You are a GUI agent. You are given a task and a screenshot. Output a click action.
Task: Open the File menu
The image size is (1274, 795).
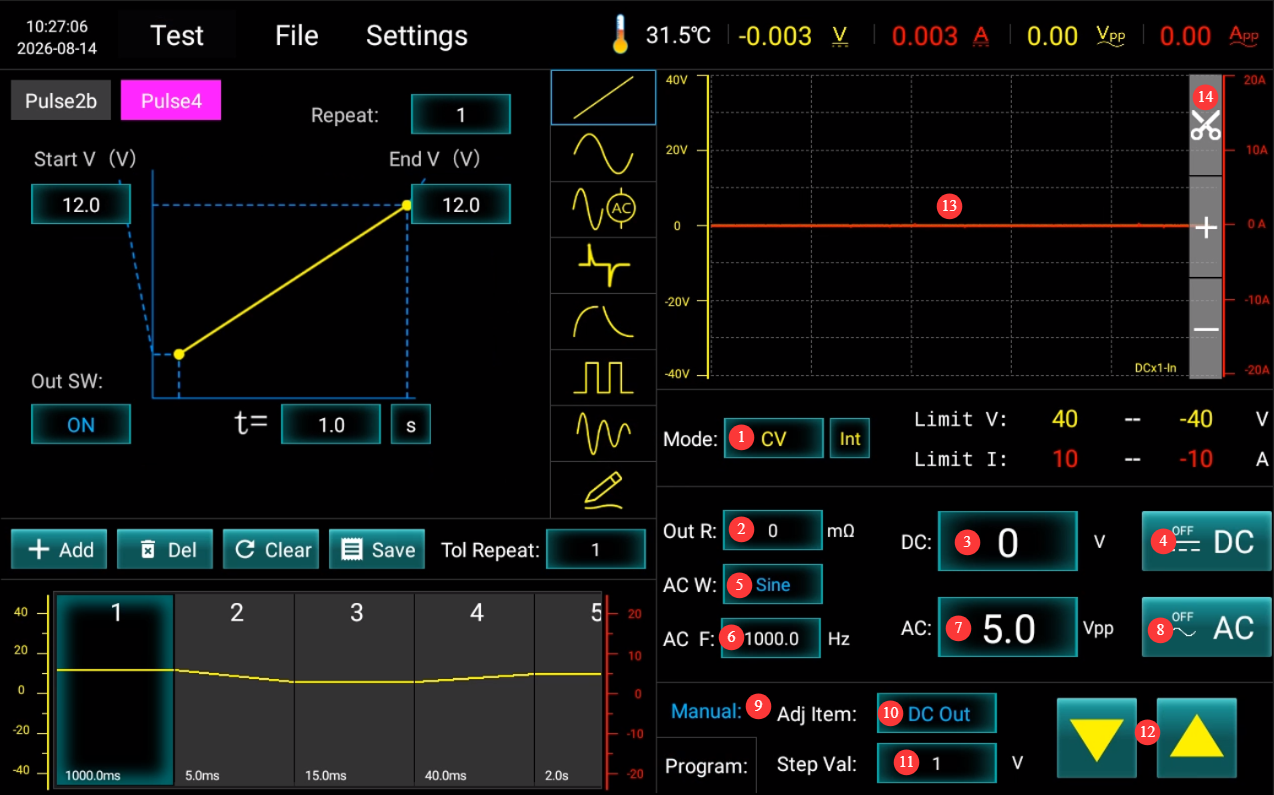(297, 36)
